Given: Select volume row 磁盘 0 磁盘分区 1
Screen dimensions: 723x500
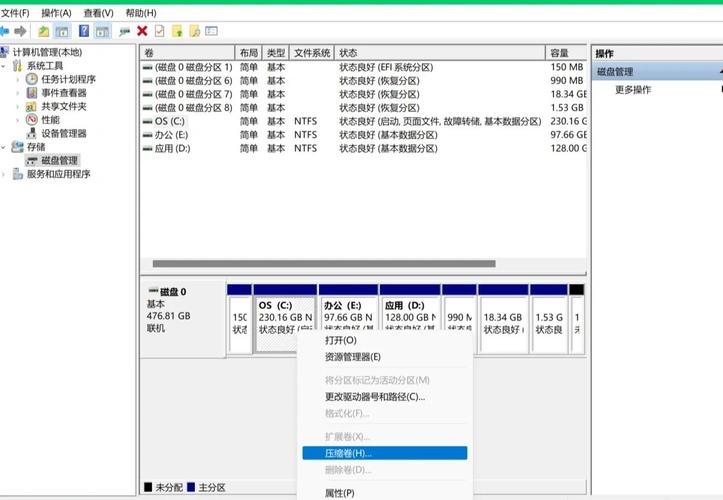Looking at the screenshot, I should (x=364, y=67).
